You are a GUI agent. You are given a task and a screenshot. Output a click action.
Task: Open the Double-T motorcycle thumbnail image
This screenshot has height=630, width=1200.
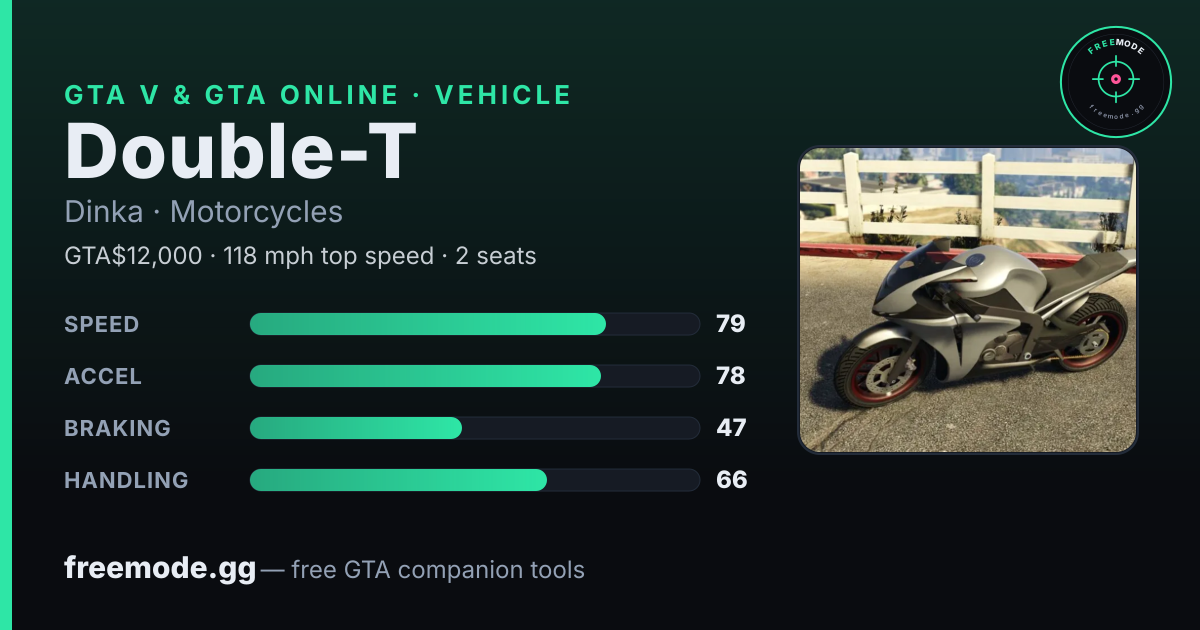click(968, 300)
